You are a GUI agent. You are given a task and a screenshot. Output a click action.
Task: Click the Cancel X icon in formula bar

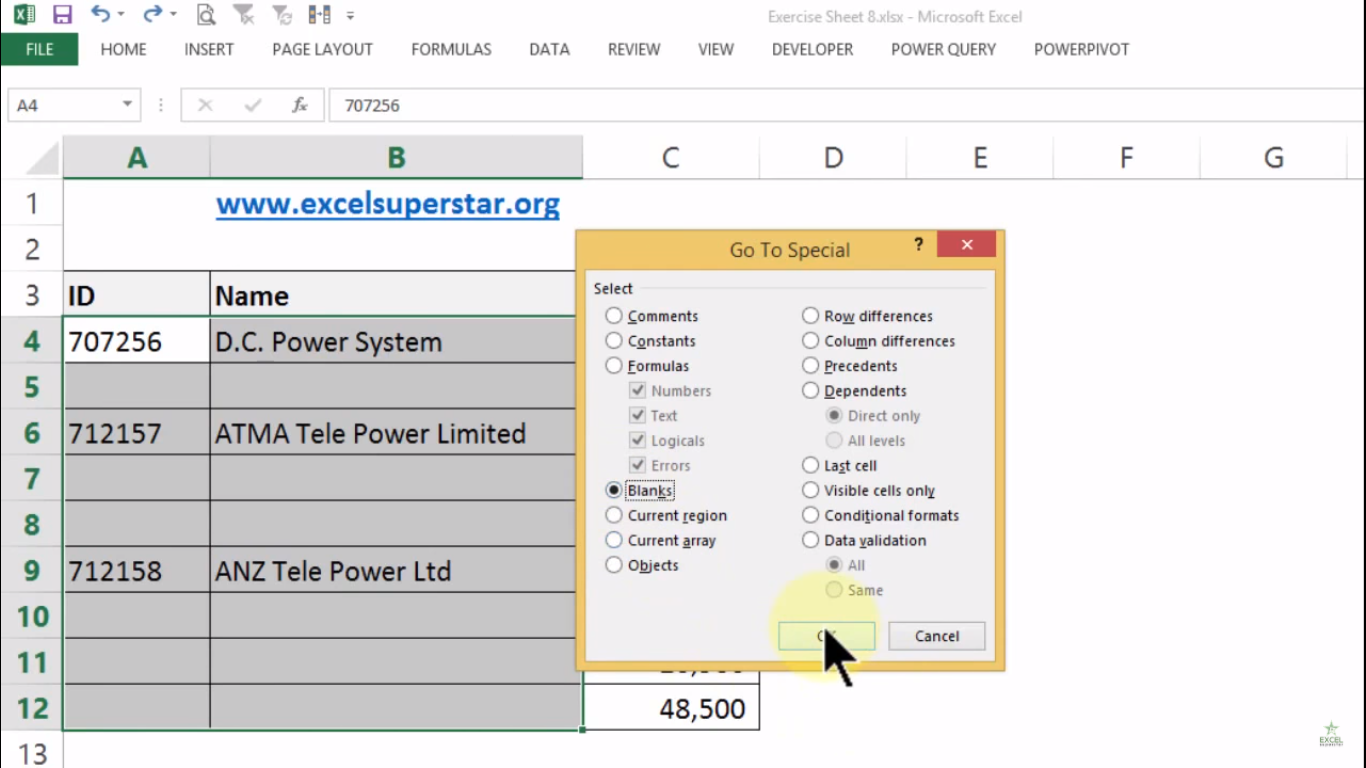205,105
